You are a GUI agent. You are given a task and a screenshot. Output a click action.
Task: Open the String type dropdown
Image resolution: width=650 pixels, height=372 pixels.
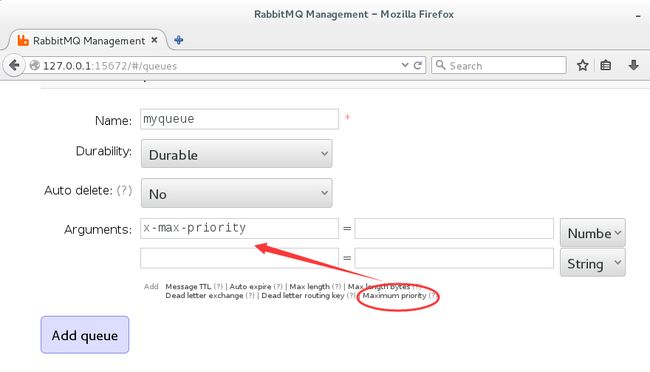click(593, 263)
